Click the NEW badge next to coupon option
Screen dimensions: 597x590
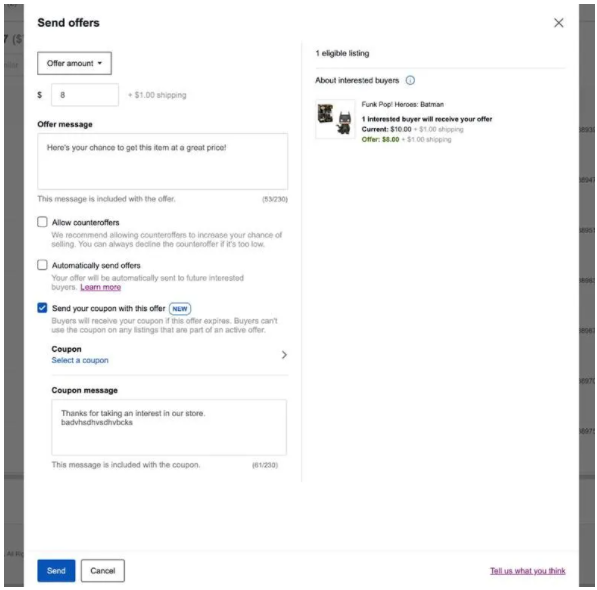(x=180, y=309)
